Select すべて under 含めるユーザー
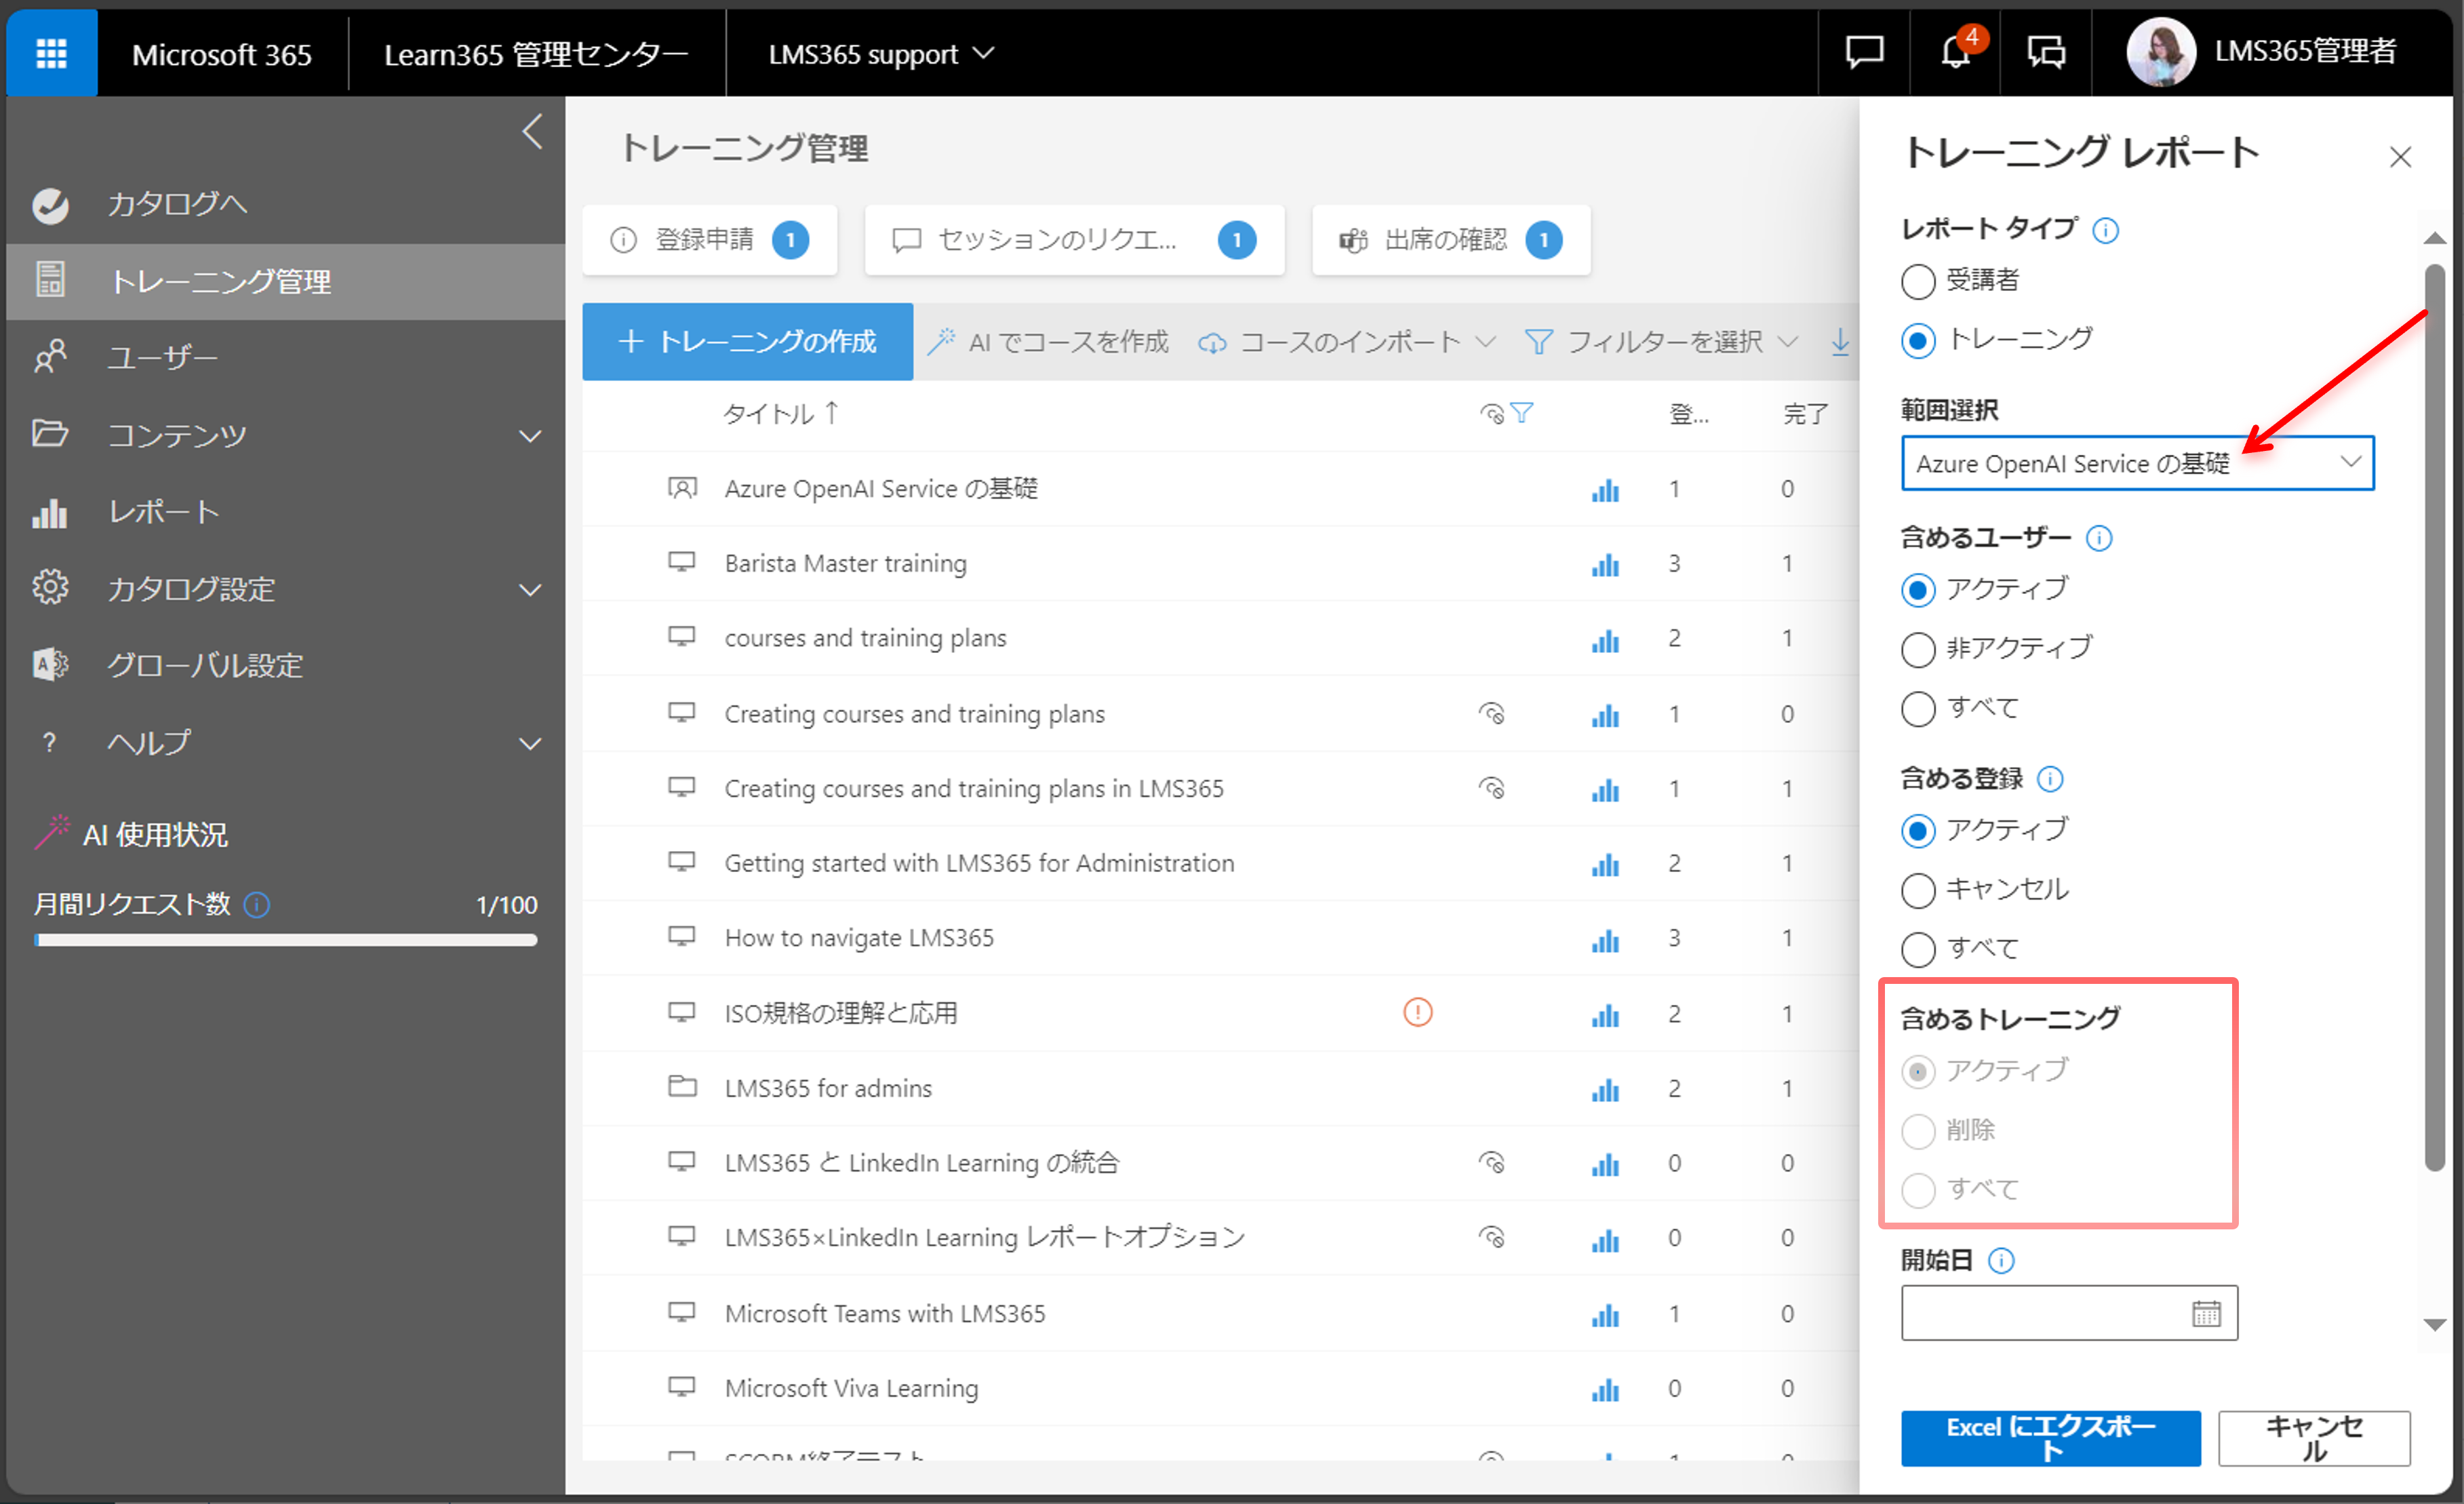 click(x=1917, y=708)
